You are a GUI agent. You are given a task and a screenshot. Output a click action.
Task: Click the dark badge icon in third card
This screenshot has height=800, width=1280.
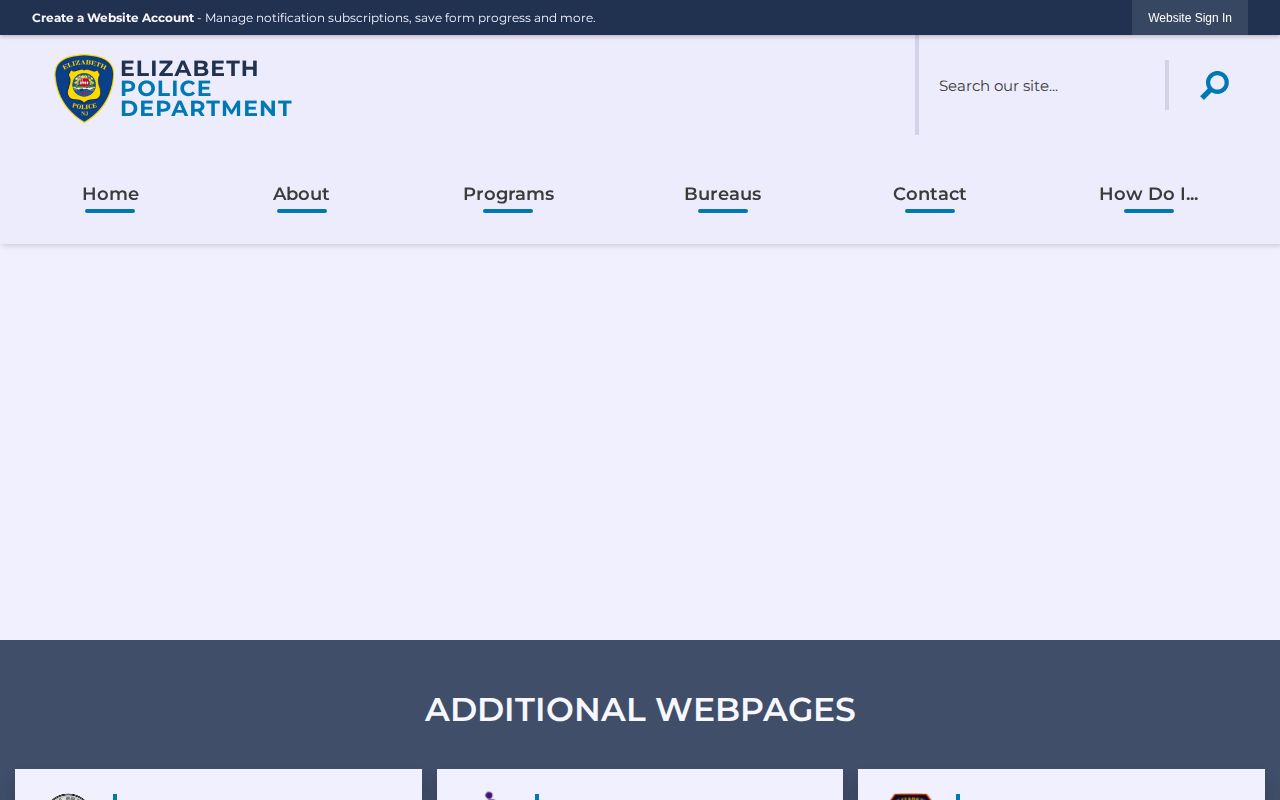[910, 796]
